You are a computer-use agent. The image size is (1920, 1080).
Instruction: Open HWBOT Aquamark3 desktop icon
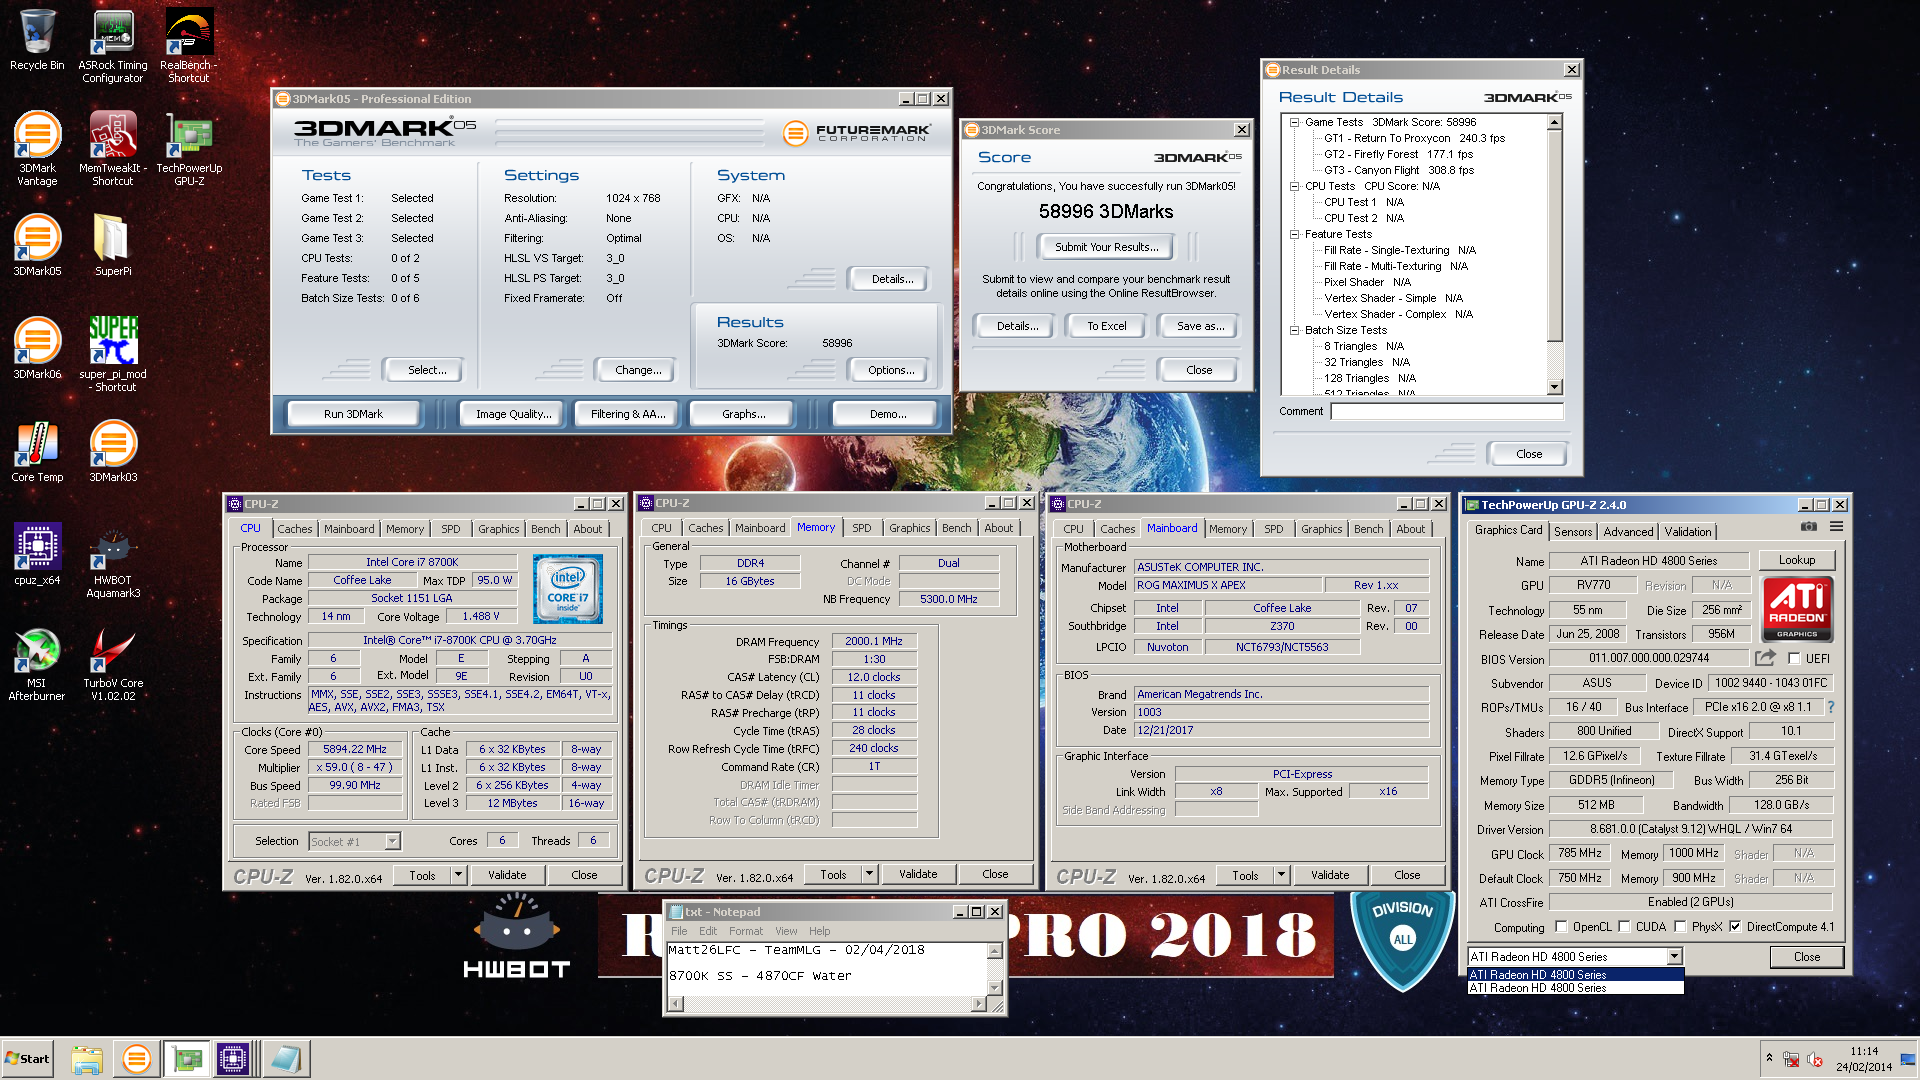(x=113, y=561)
